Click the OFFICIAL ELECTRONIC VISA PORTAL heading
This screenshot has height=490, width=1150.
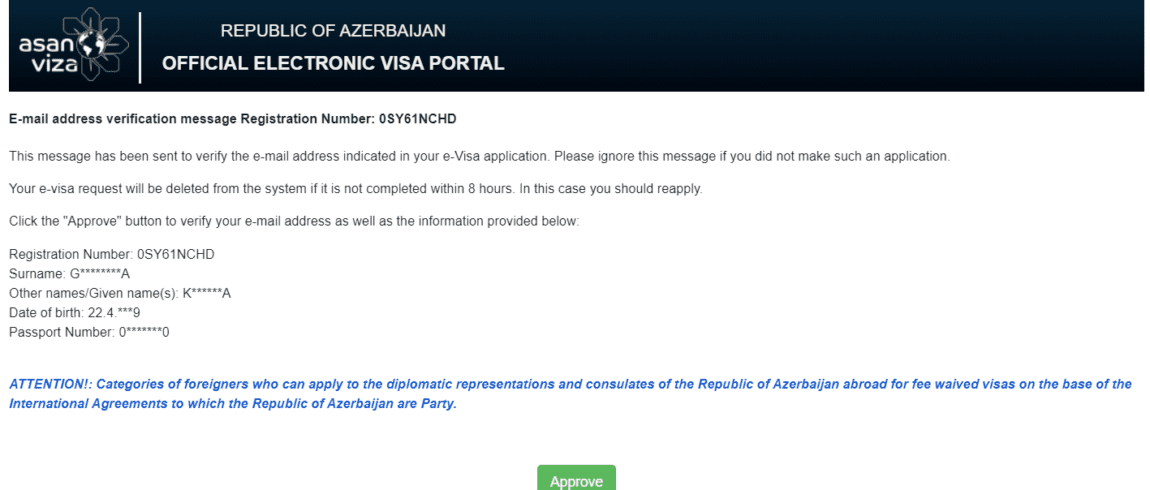(x=333, y=64)
